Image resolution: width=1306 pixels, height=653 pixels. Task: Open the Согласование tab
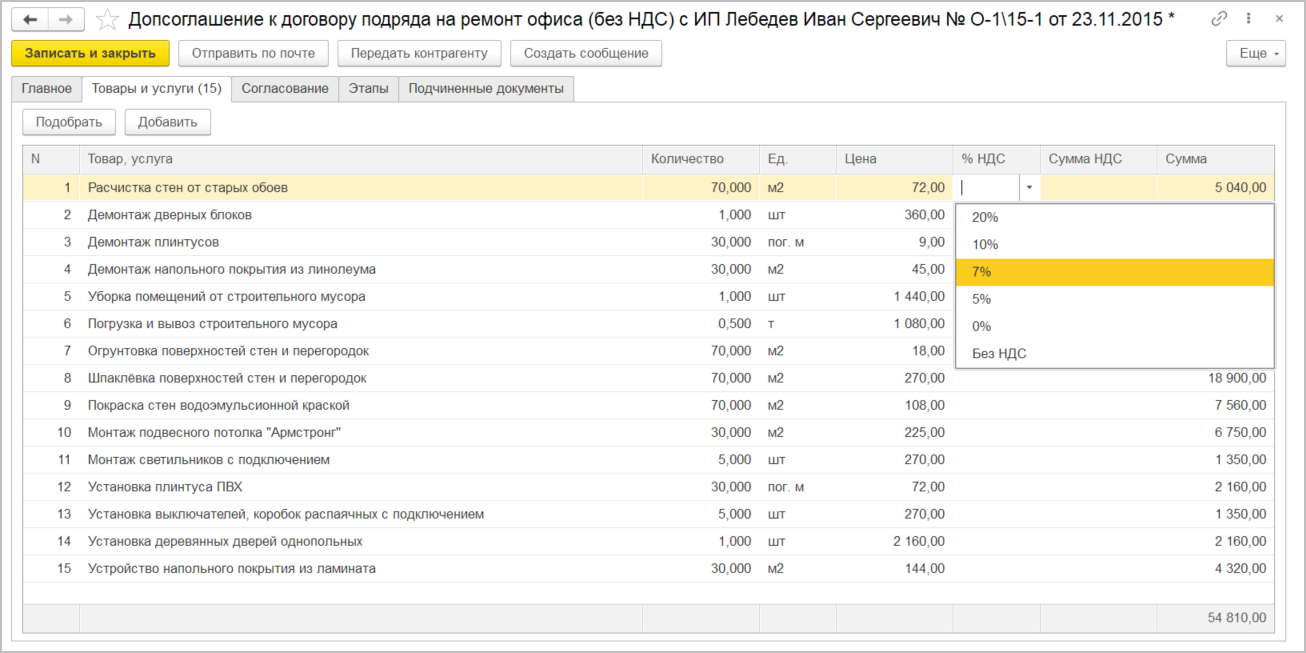click(x=285, y=89)
